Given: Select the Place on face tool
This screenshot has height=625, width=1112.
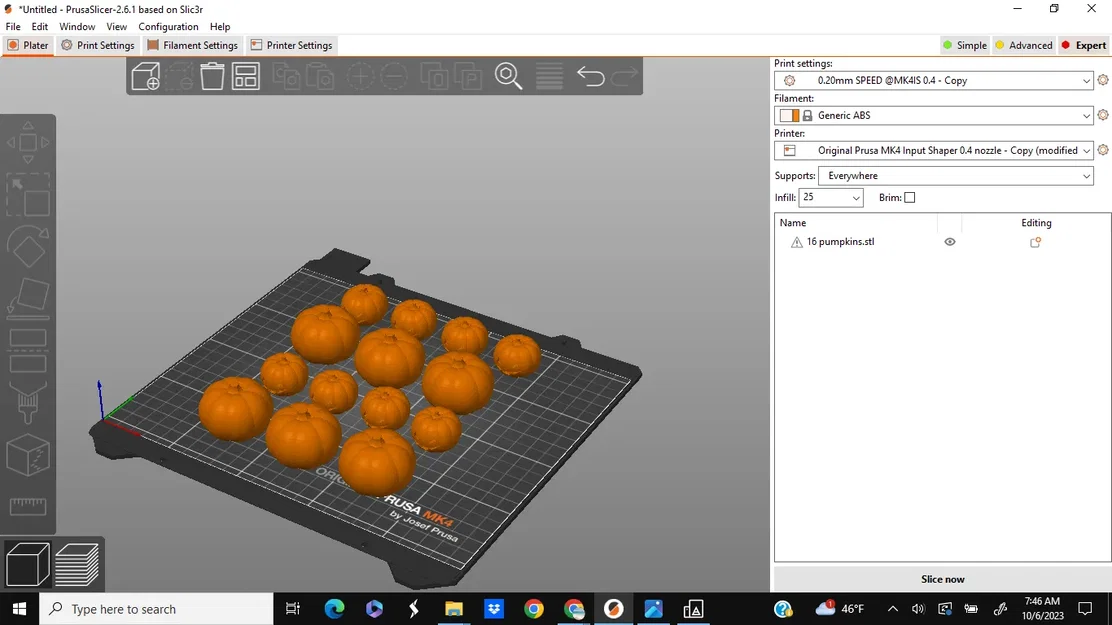Looking at the screenshot, I should point(28,298).
